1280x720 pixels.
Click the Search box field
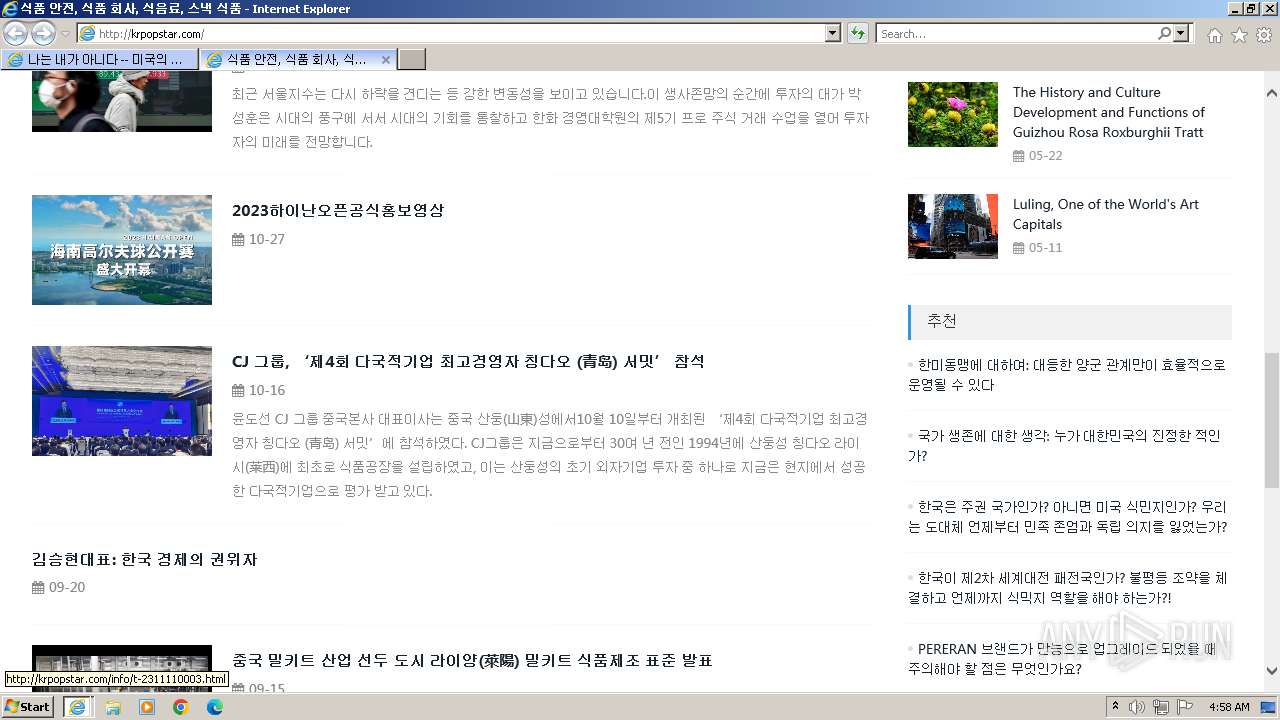(x=1016, y=34)
